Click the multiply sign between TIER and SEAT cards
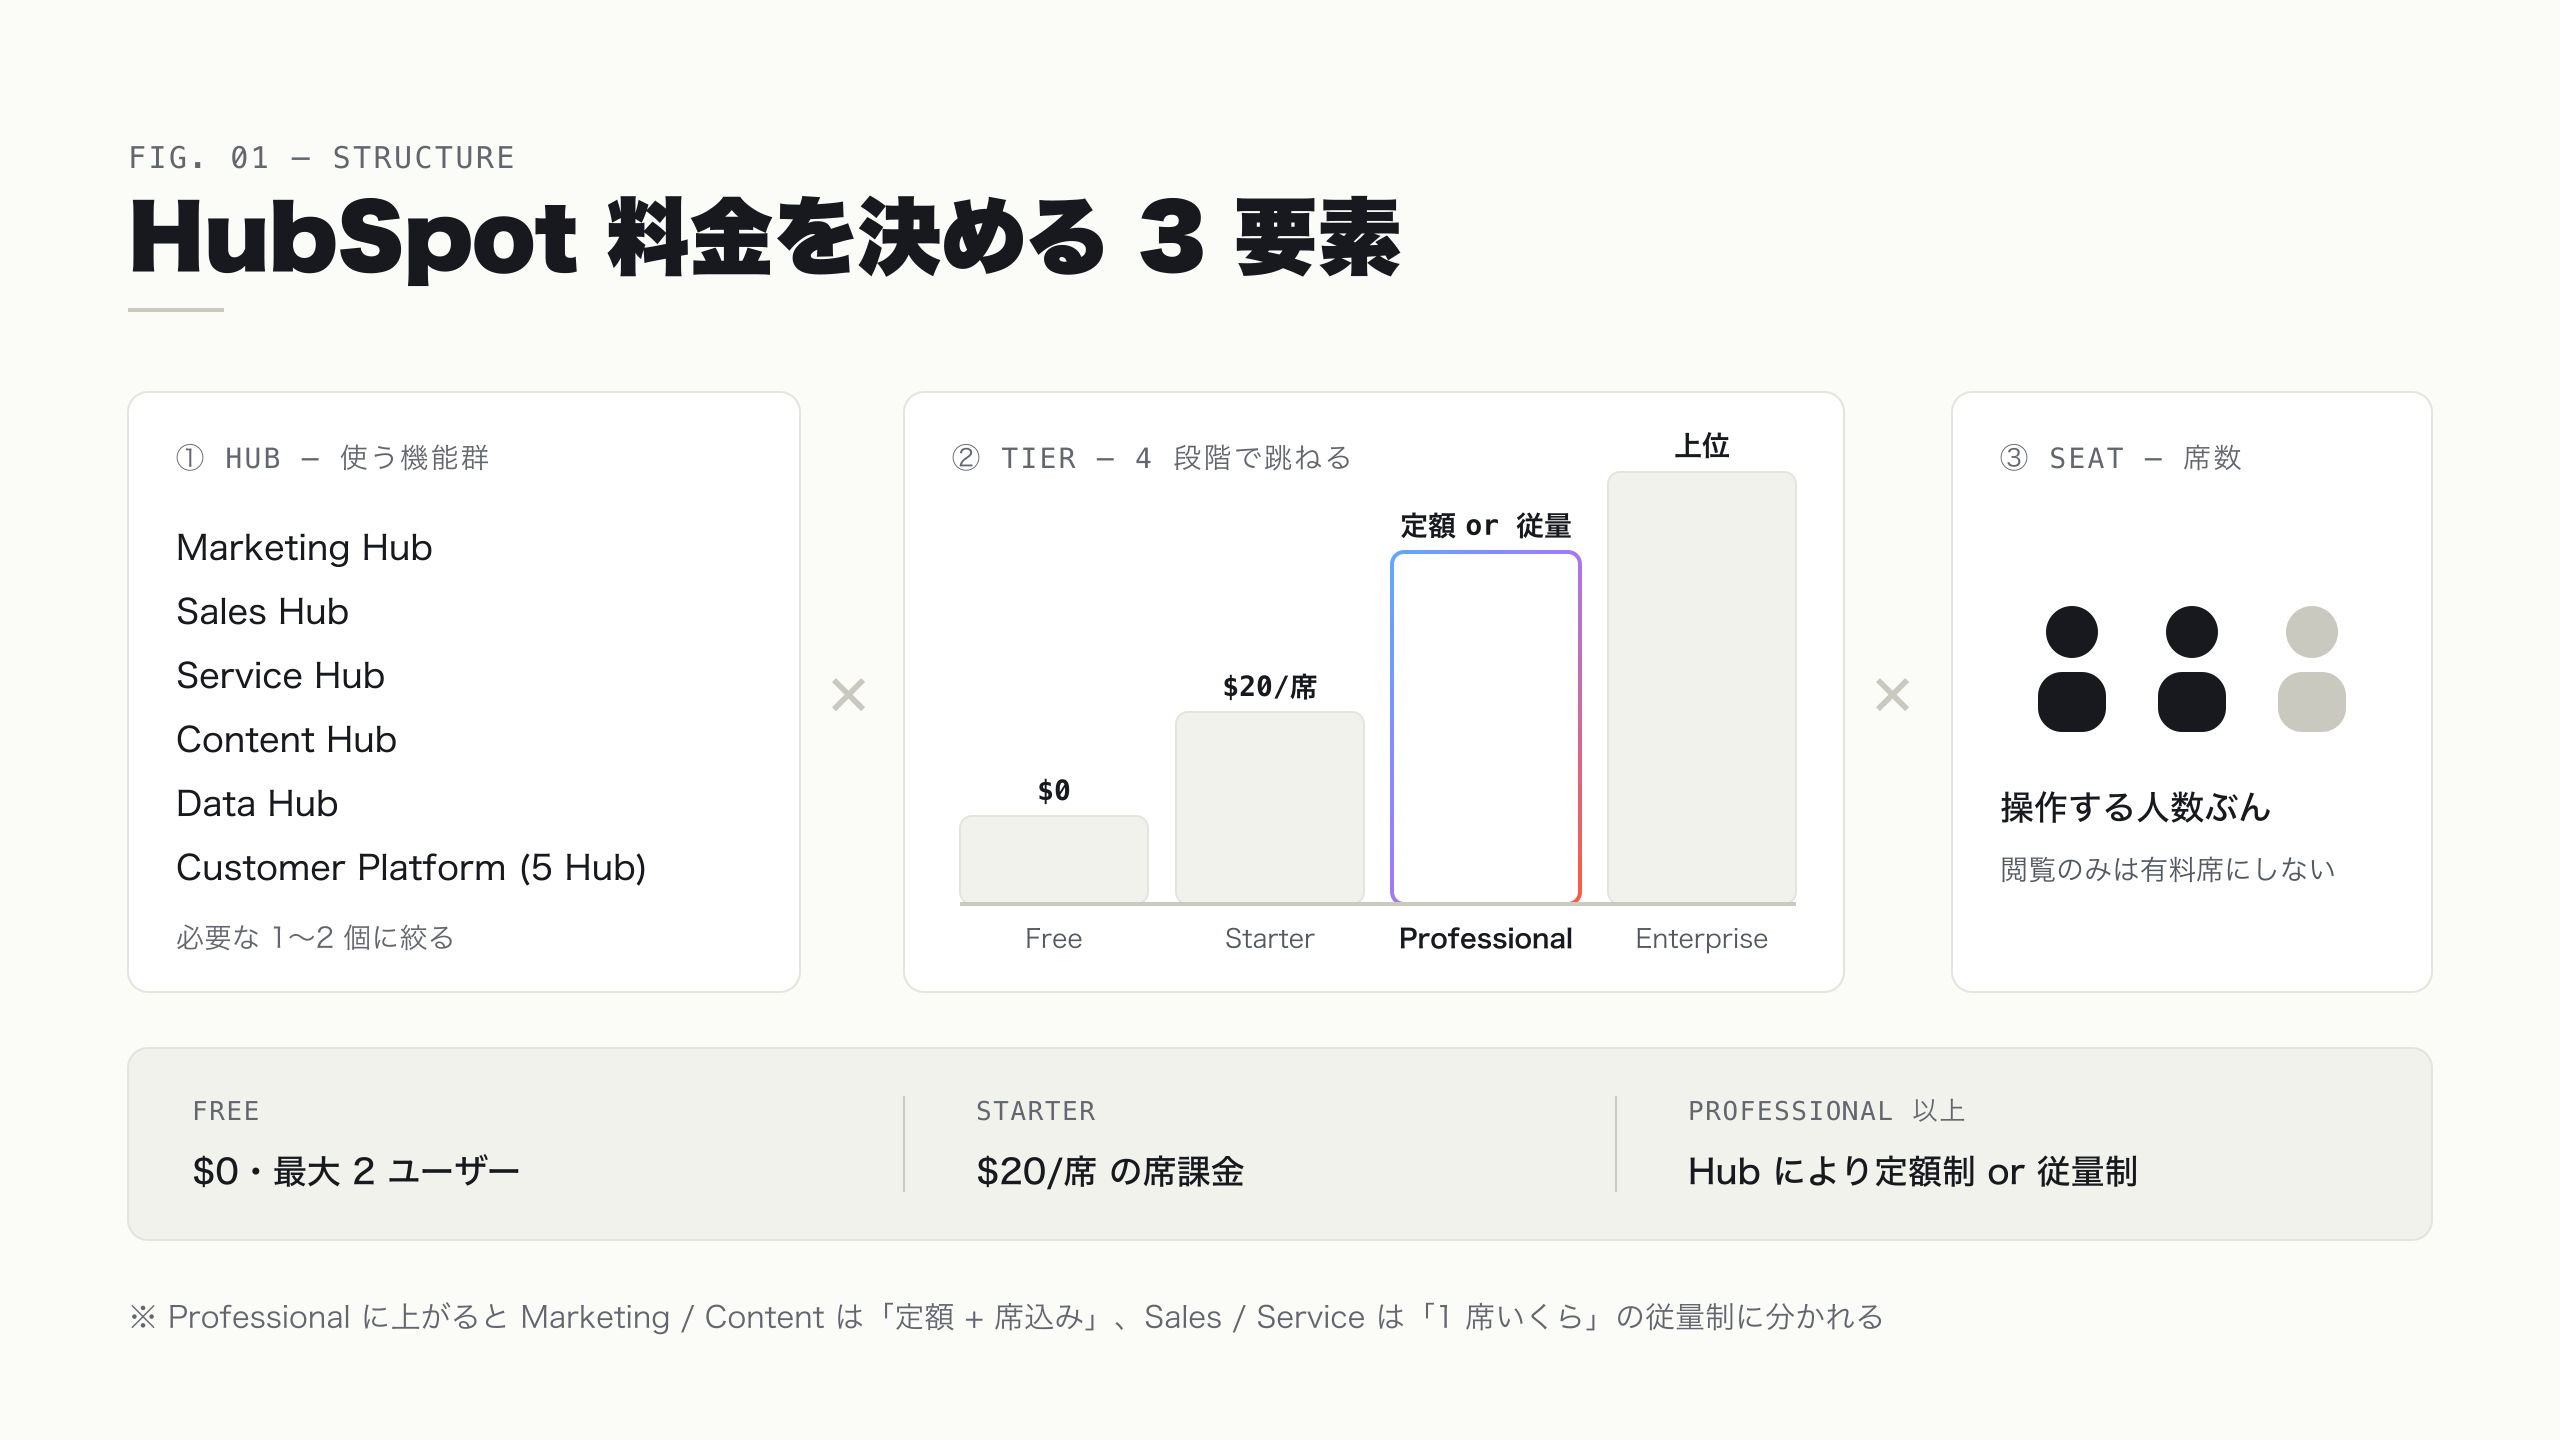Screen dimensions: 2560x1440 (x=1892, y=694)
